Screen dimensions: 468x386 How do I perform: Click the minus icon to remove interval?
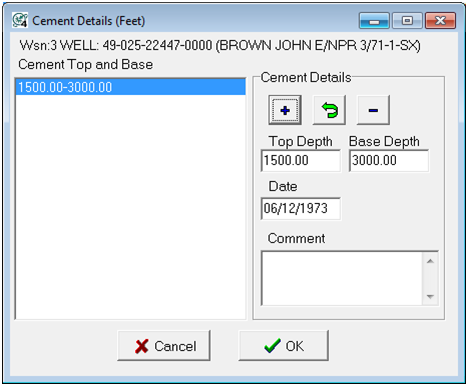click(373, 110)
